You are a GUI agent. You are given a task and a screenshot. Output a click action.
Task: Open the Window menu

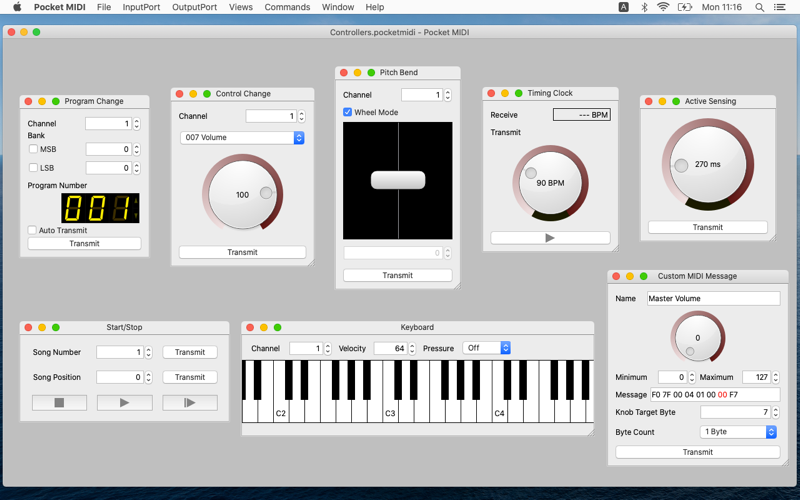pyautogui.click(x=338, y=7)
